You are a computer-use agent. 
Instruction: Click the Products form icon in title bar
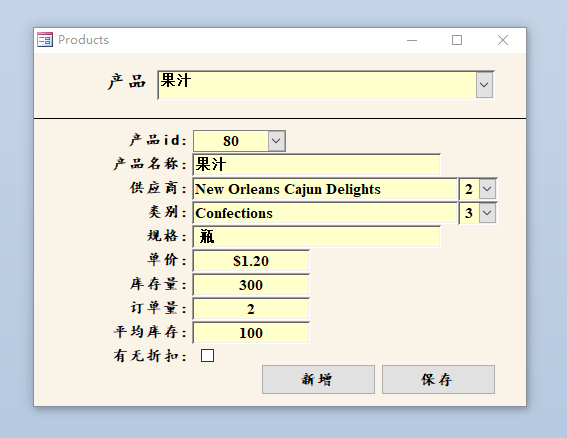tap(45, 40)
